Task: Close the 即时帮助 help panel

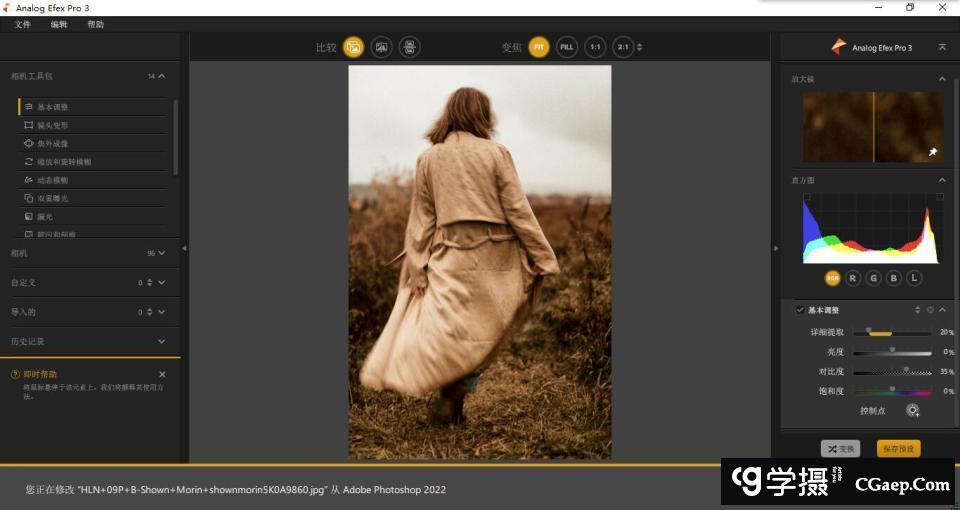Action: tap(162, 374)
